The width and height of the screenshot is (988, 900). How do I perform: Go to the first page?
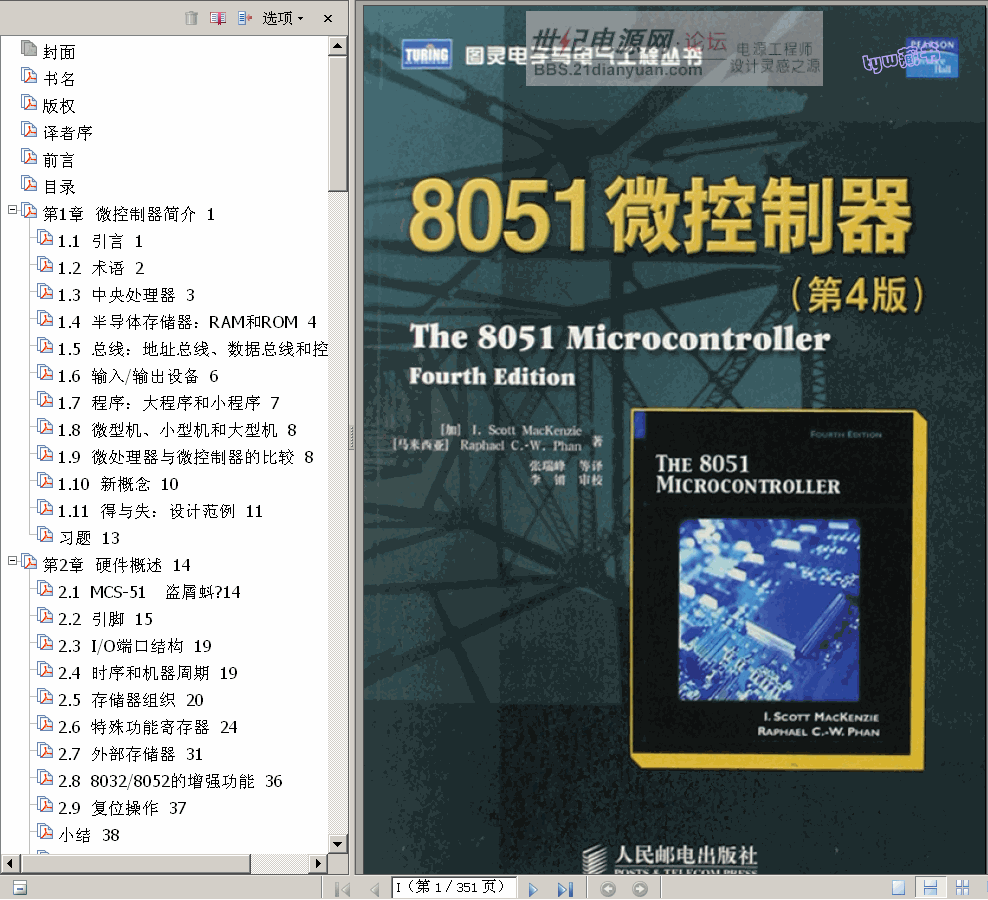click(x=343, y=889)
